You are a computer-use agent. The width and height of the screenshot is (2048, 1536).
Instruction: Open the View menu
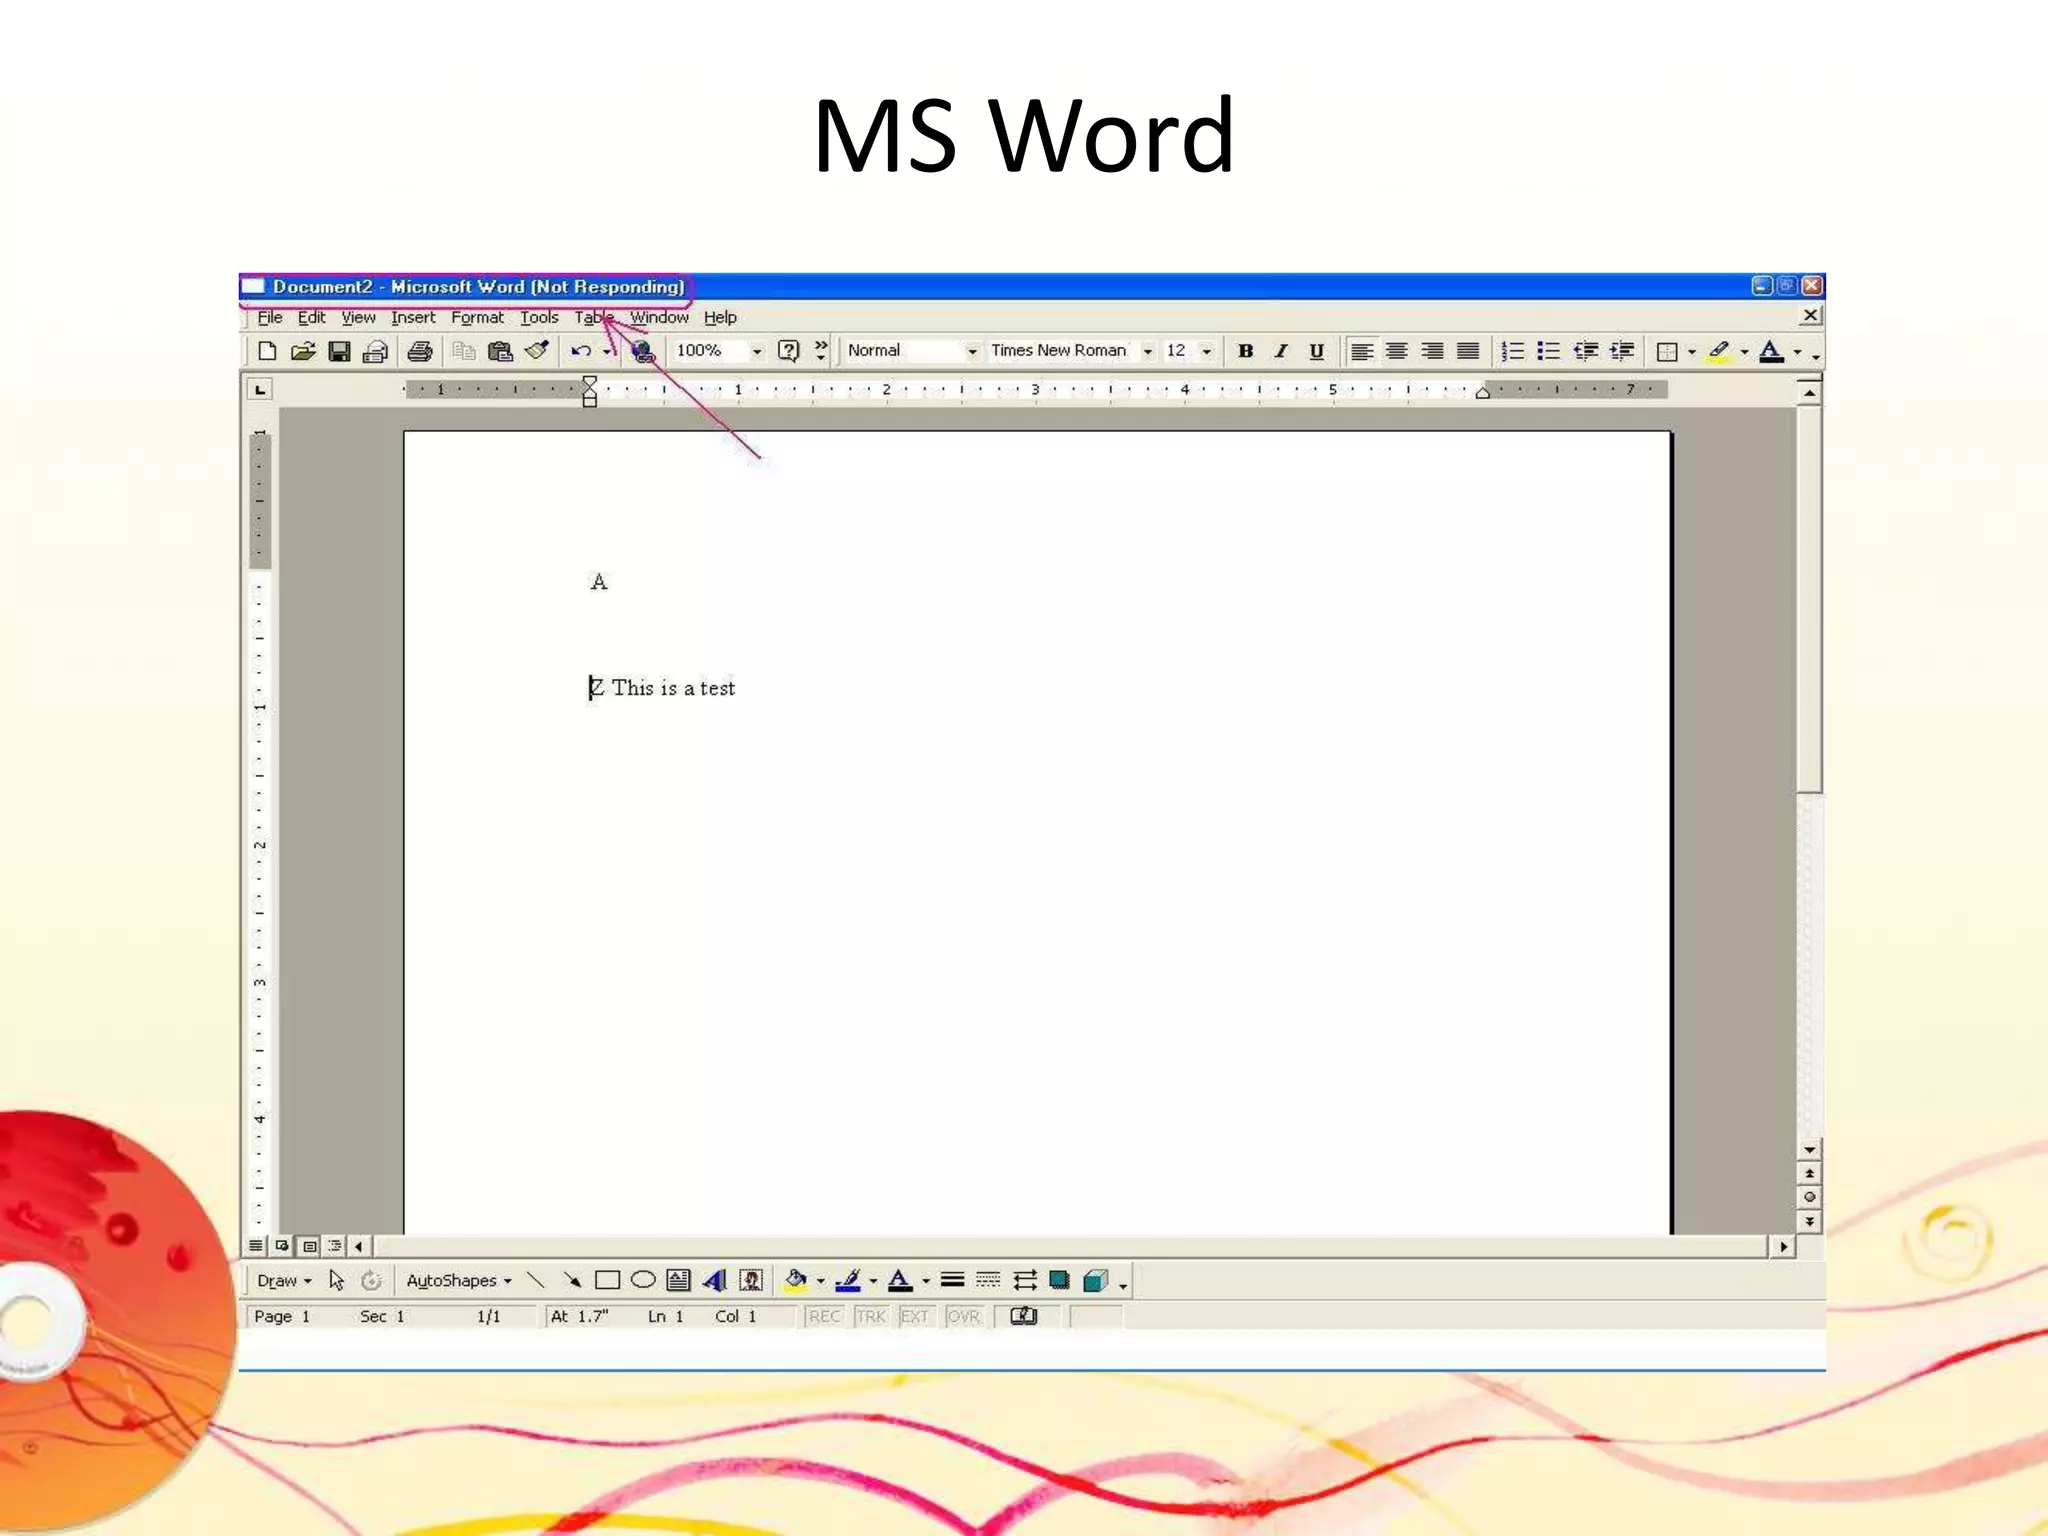click(x=358, y=317)
